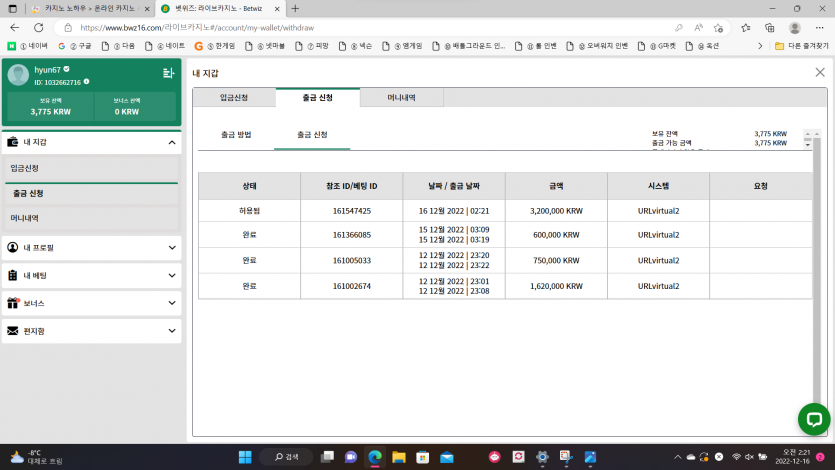Click the hyun67 profile avatar

click(x=18, y=75)
